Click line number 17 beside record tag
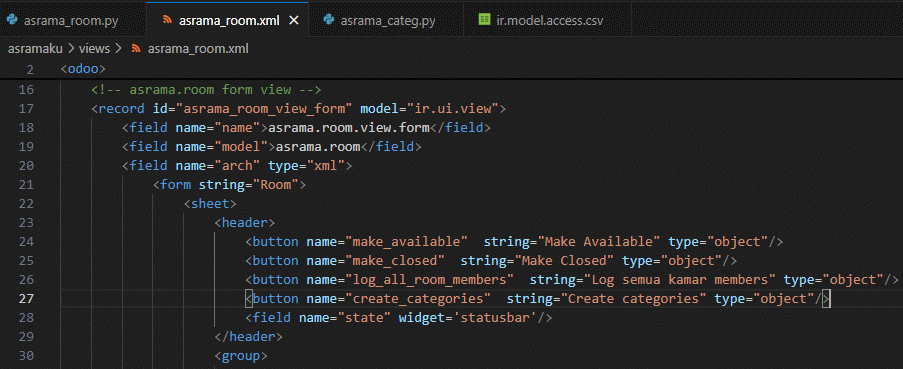The height and width of the screenshot is (369, 903). tap(27, 108)
